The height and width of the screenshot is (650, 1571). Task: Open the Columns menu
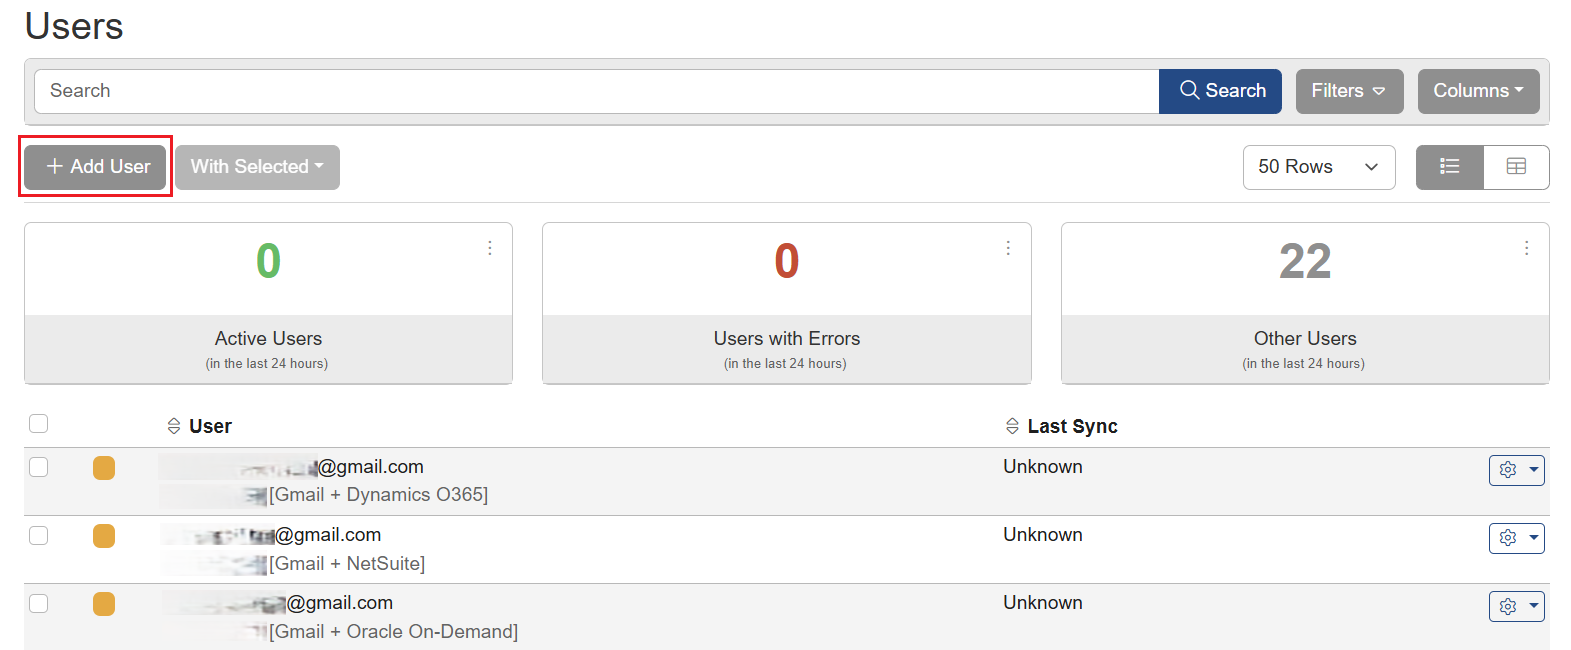1478,90
